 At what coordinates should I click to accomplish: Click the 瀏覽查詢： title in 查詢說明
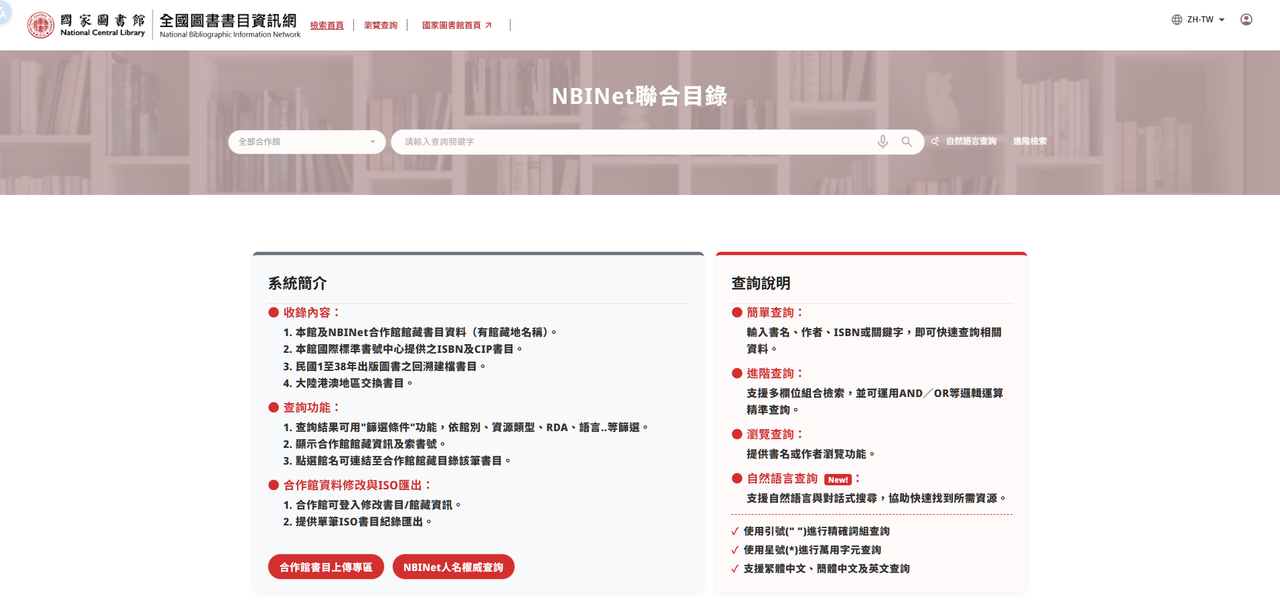pos(776,434)
